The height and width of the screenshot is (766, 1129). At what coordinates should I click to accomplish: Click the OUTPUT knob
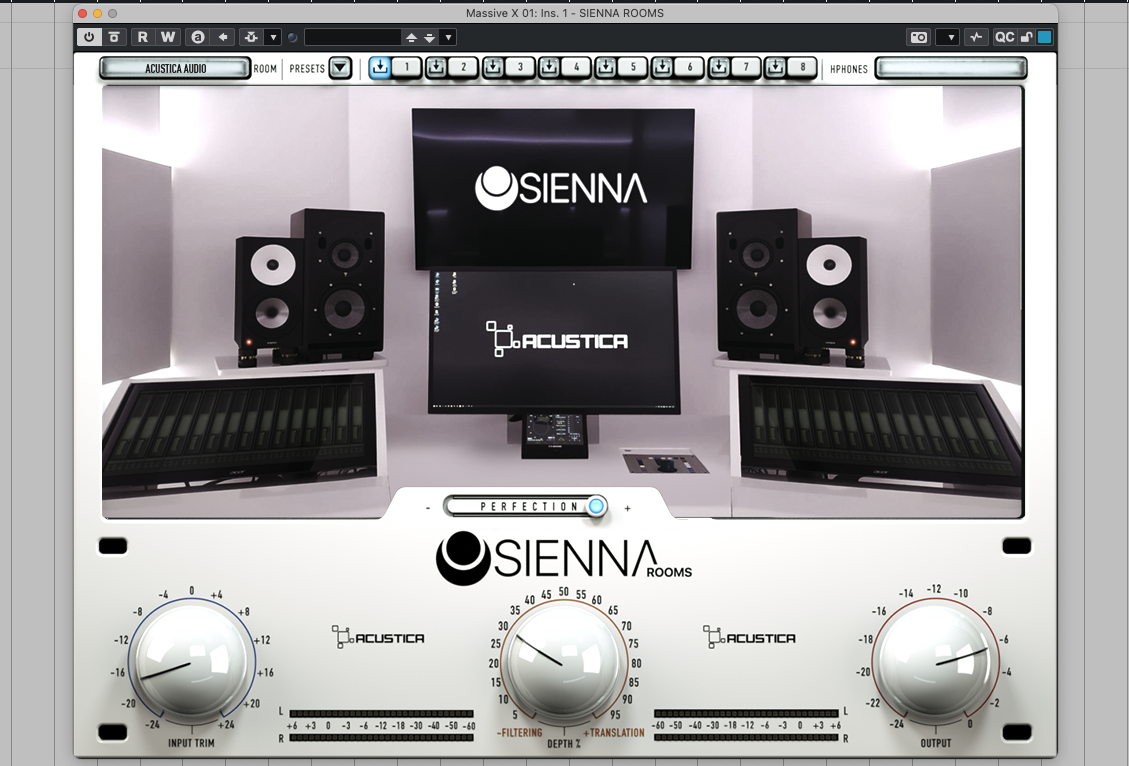(938, 661)
